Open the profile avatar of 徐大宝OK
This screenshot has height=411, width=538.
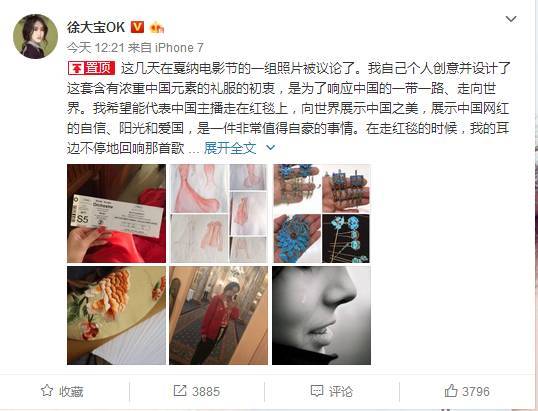tap(35, 36)
